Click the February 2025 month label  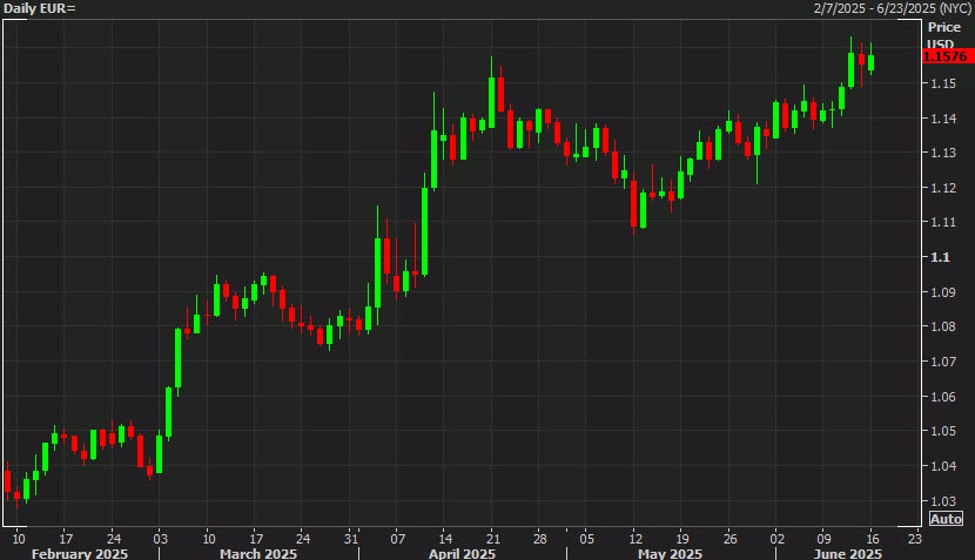80,553
